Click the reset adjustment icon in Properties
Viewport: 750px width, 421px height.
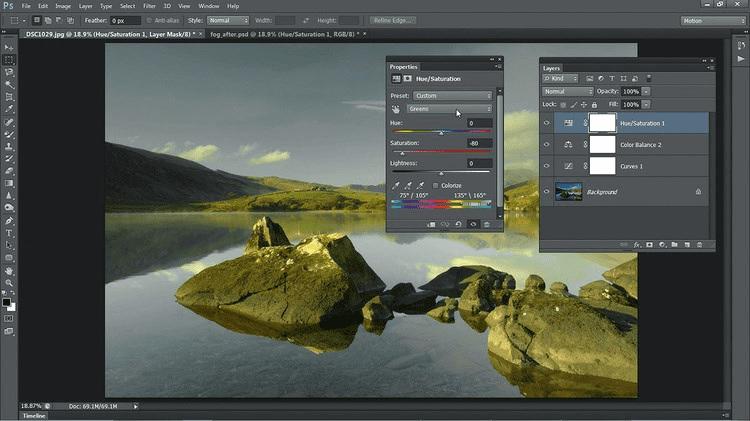(458, 224)
